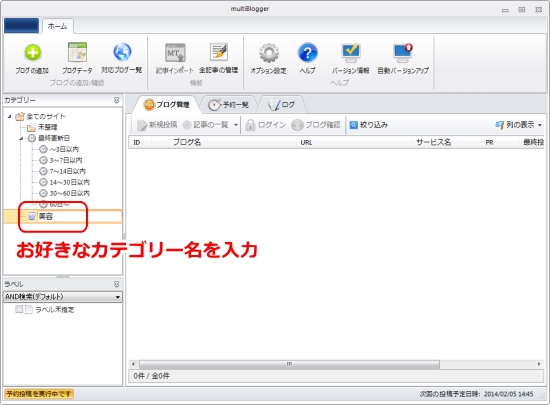550x405 pixels.
Task: Open ヘルプ question mark icon
Action: (x=308, y=53)
